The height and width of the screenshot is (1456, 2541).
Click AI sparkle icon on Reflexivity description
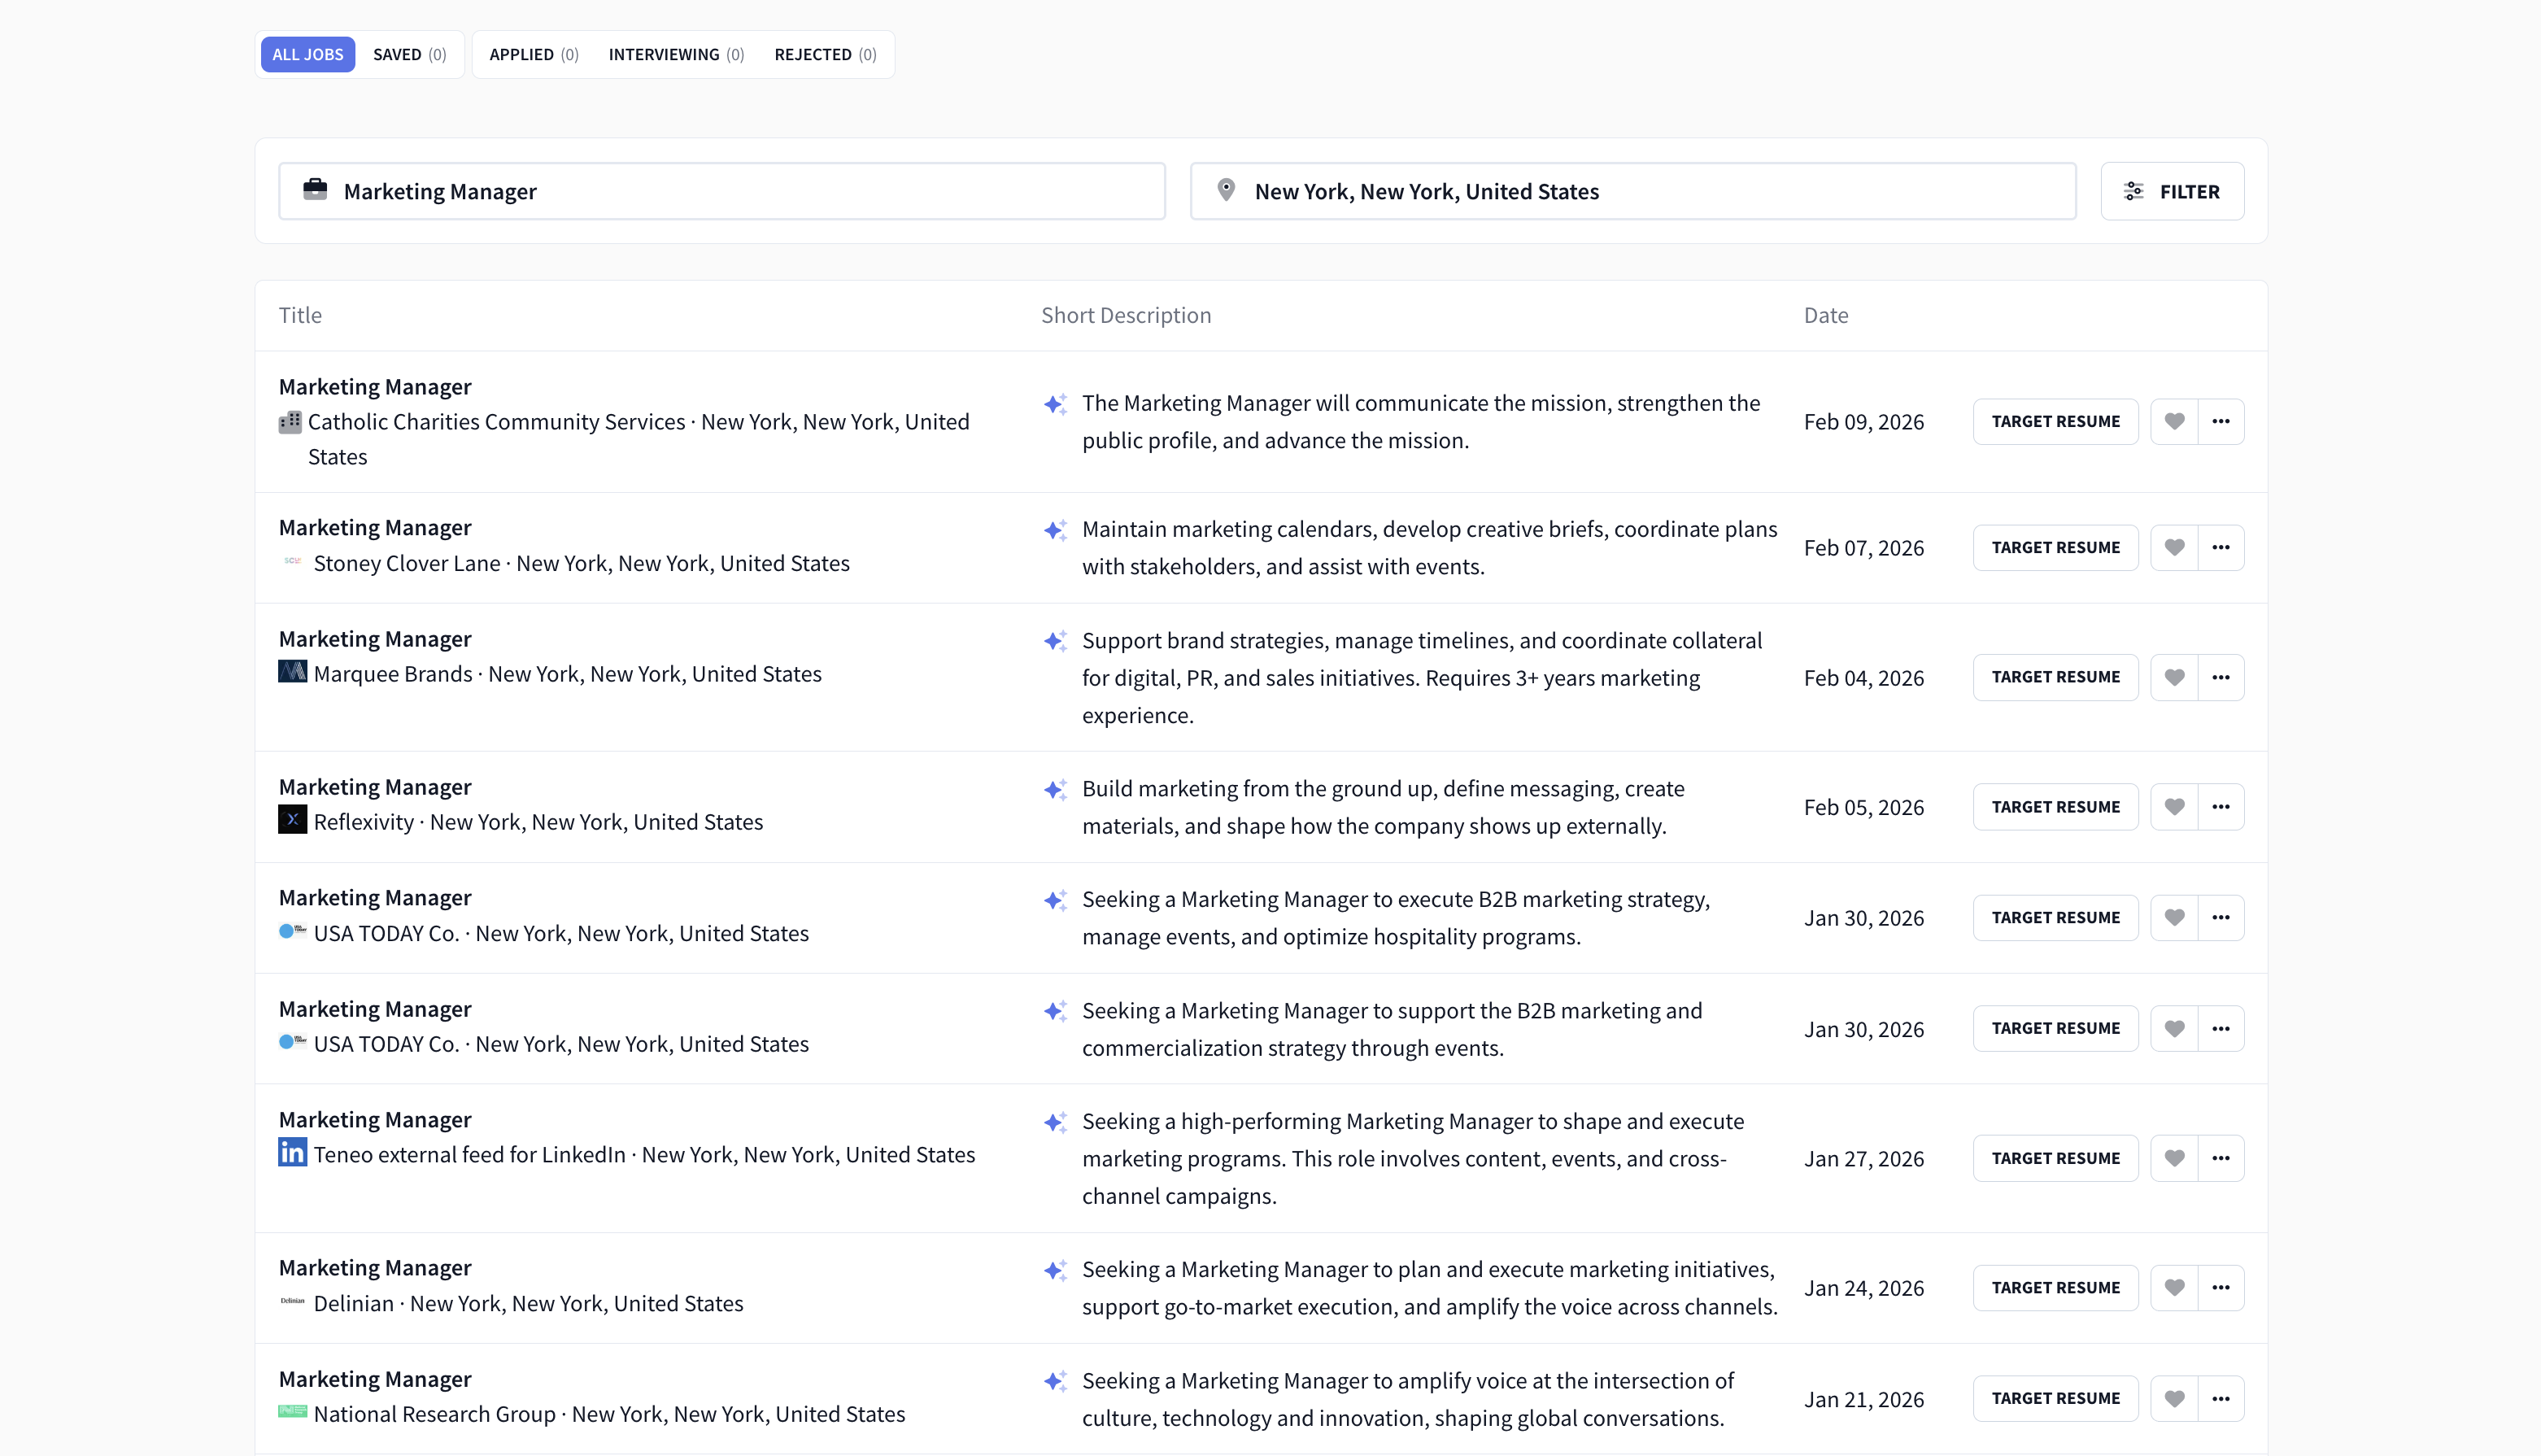pyautogui.click(x=1055, y=790)
